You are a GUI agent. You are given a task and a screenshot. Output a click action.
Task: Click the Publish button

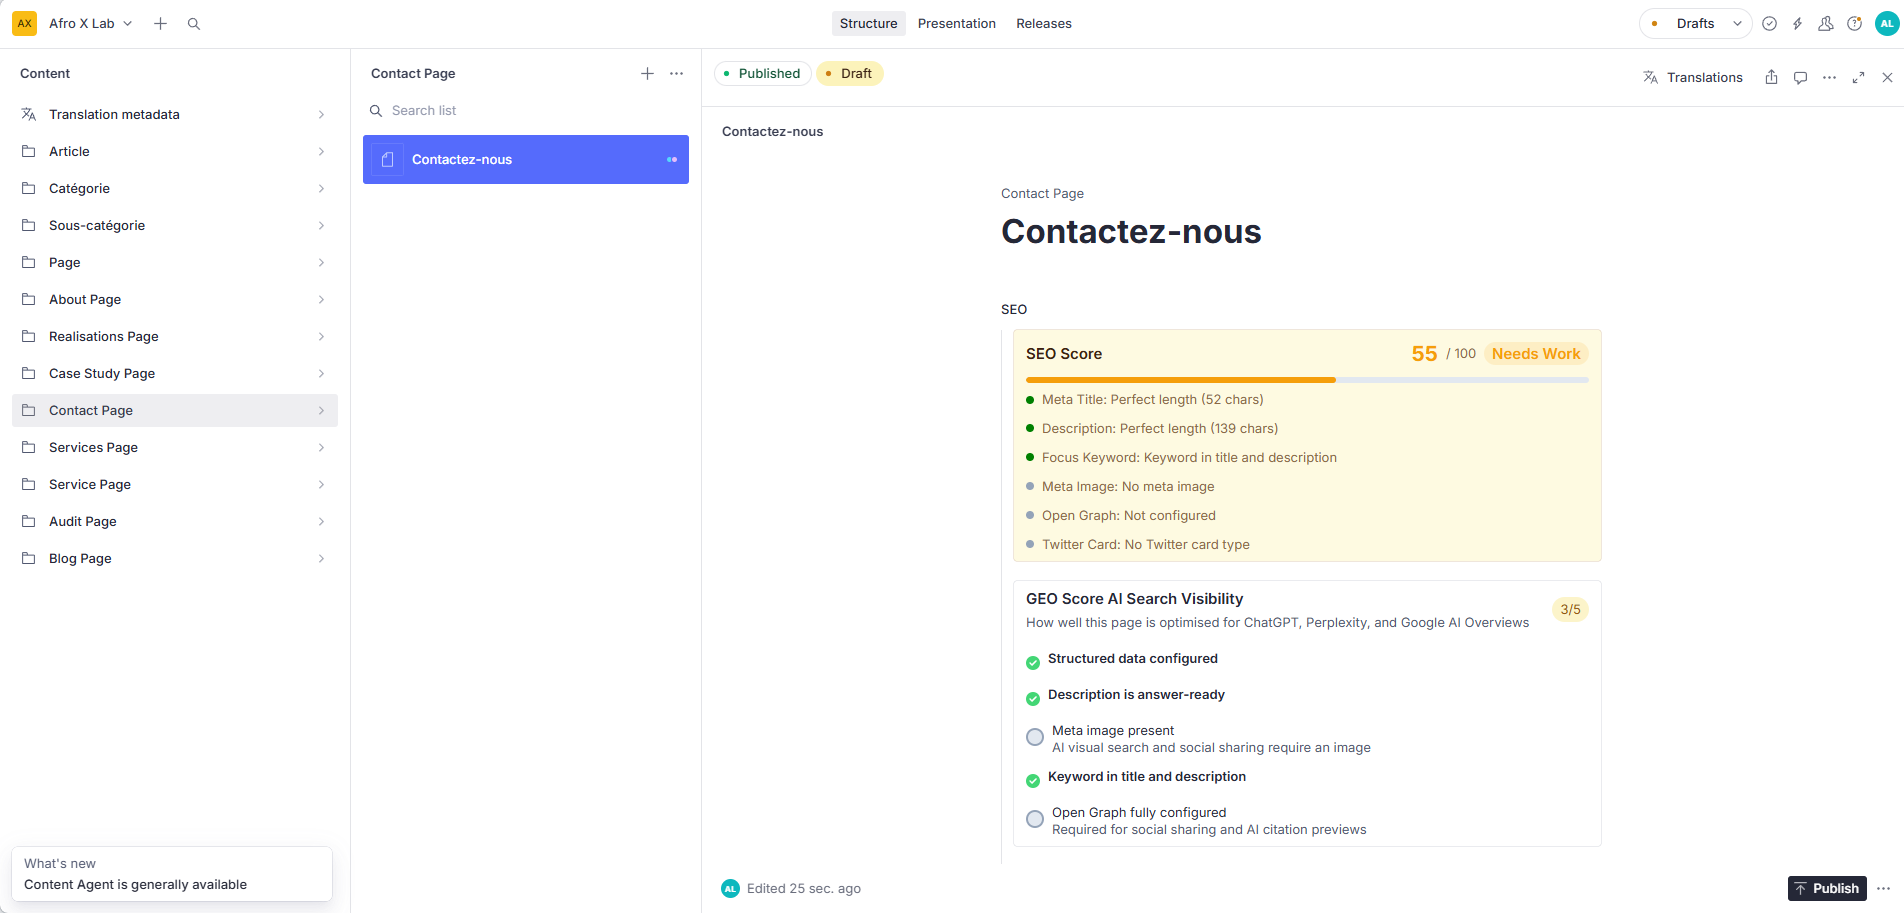pyautogui.click(x=1827, y=888)
